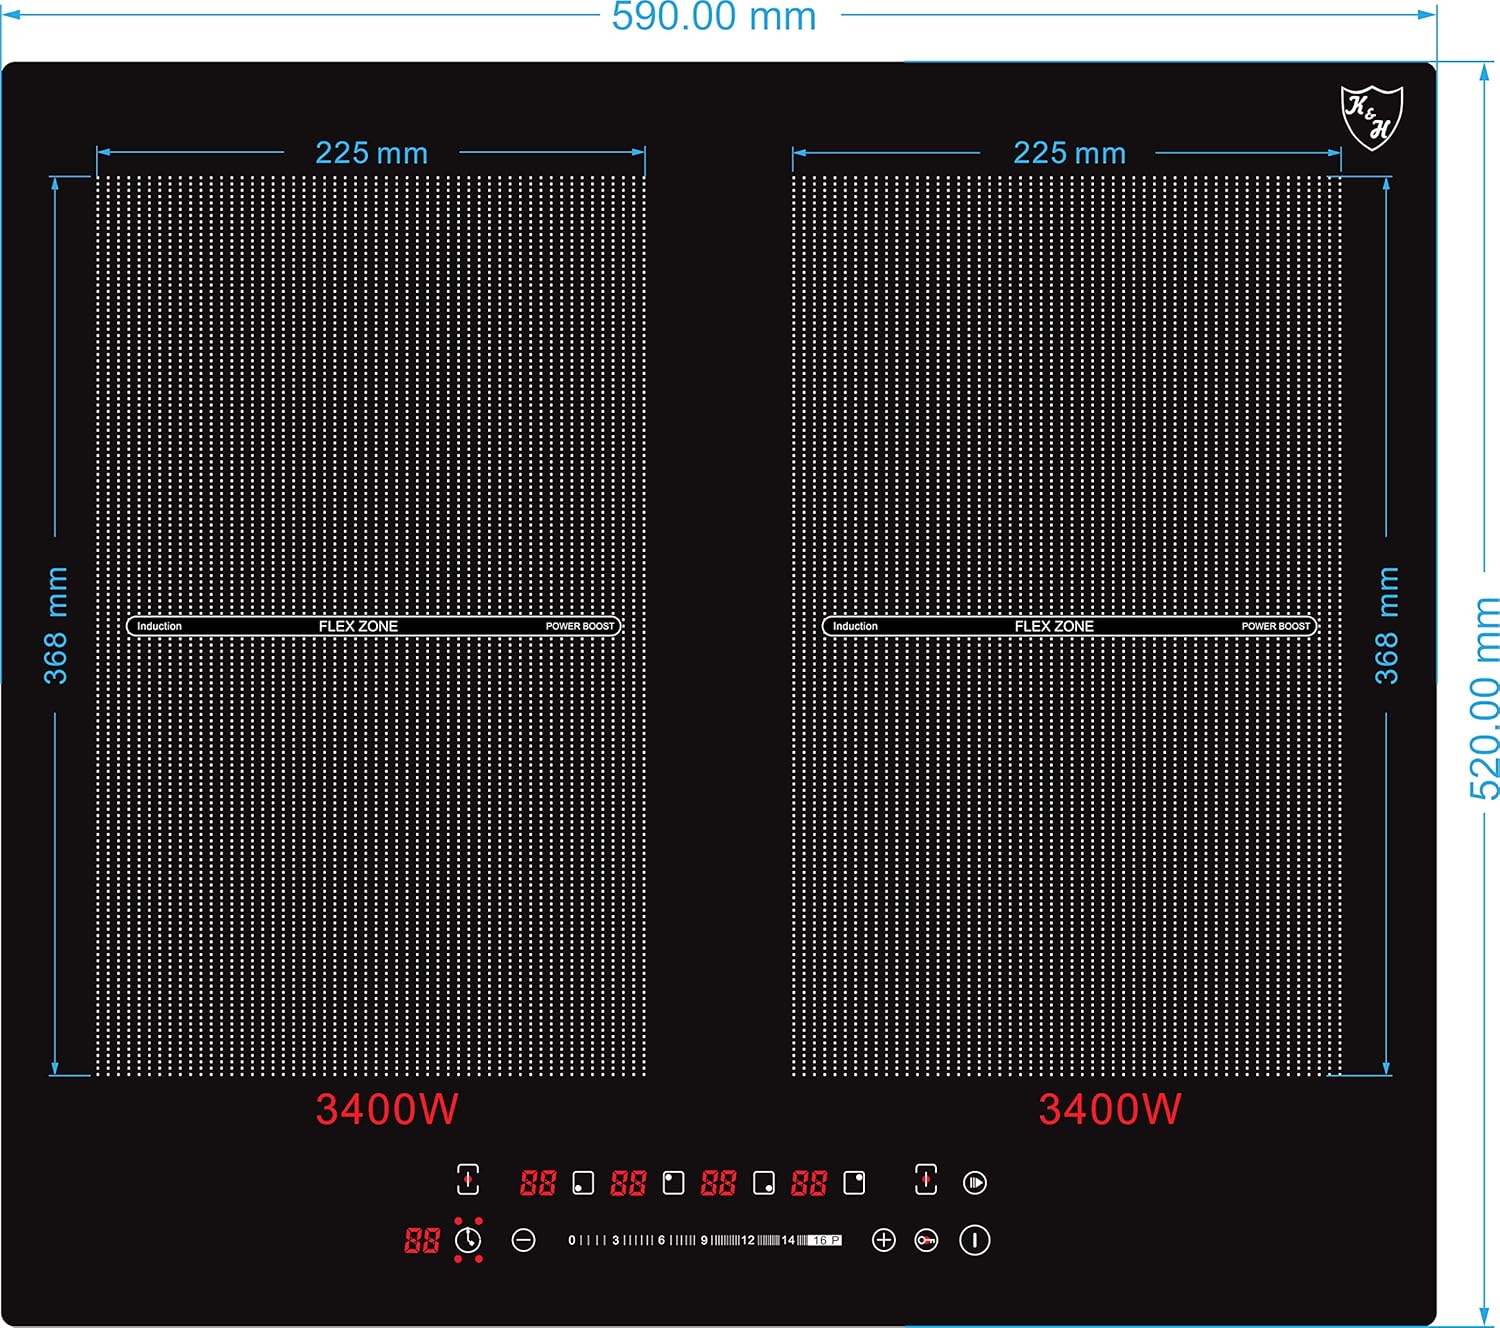Click the left FLEX ZONE label
The width and height of the screenshot is (1500, 1328).
[358, 626]
